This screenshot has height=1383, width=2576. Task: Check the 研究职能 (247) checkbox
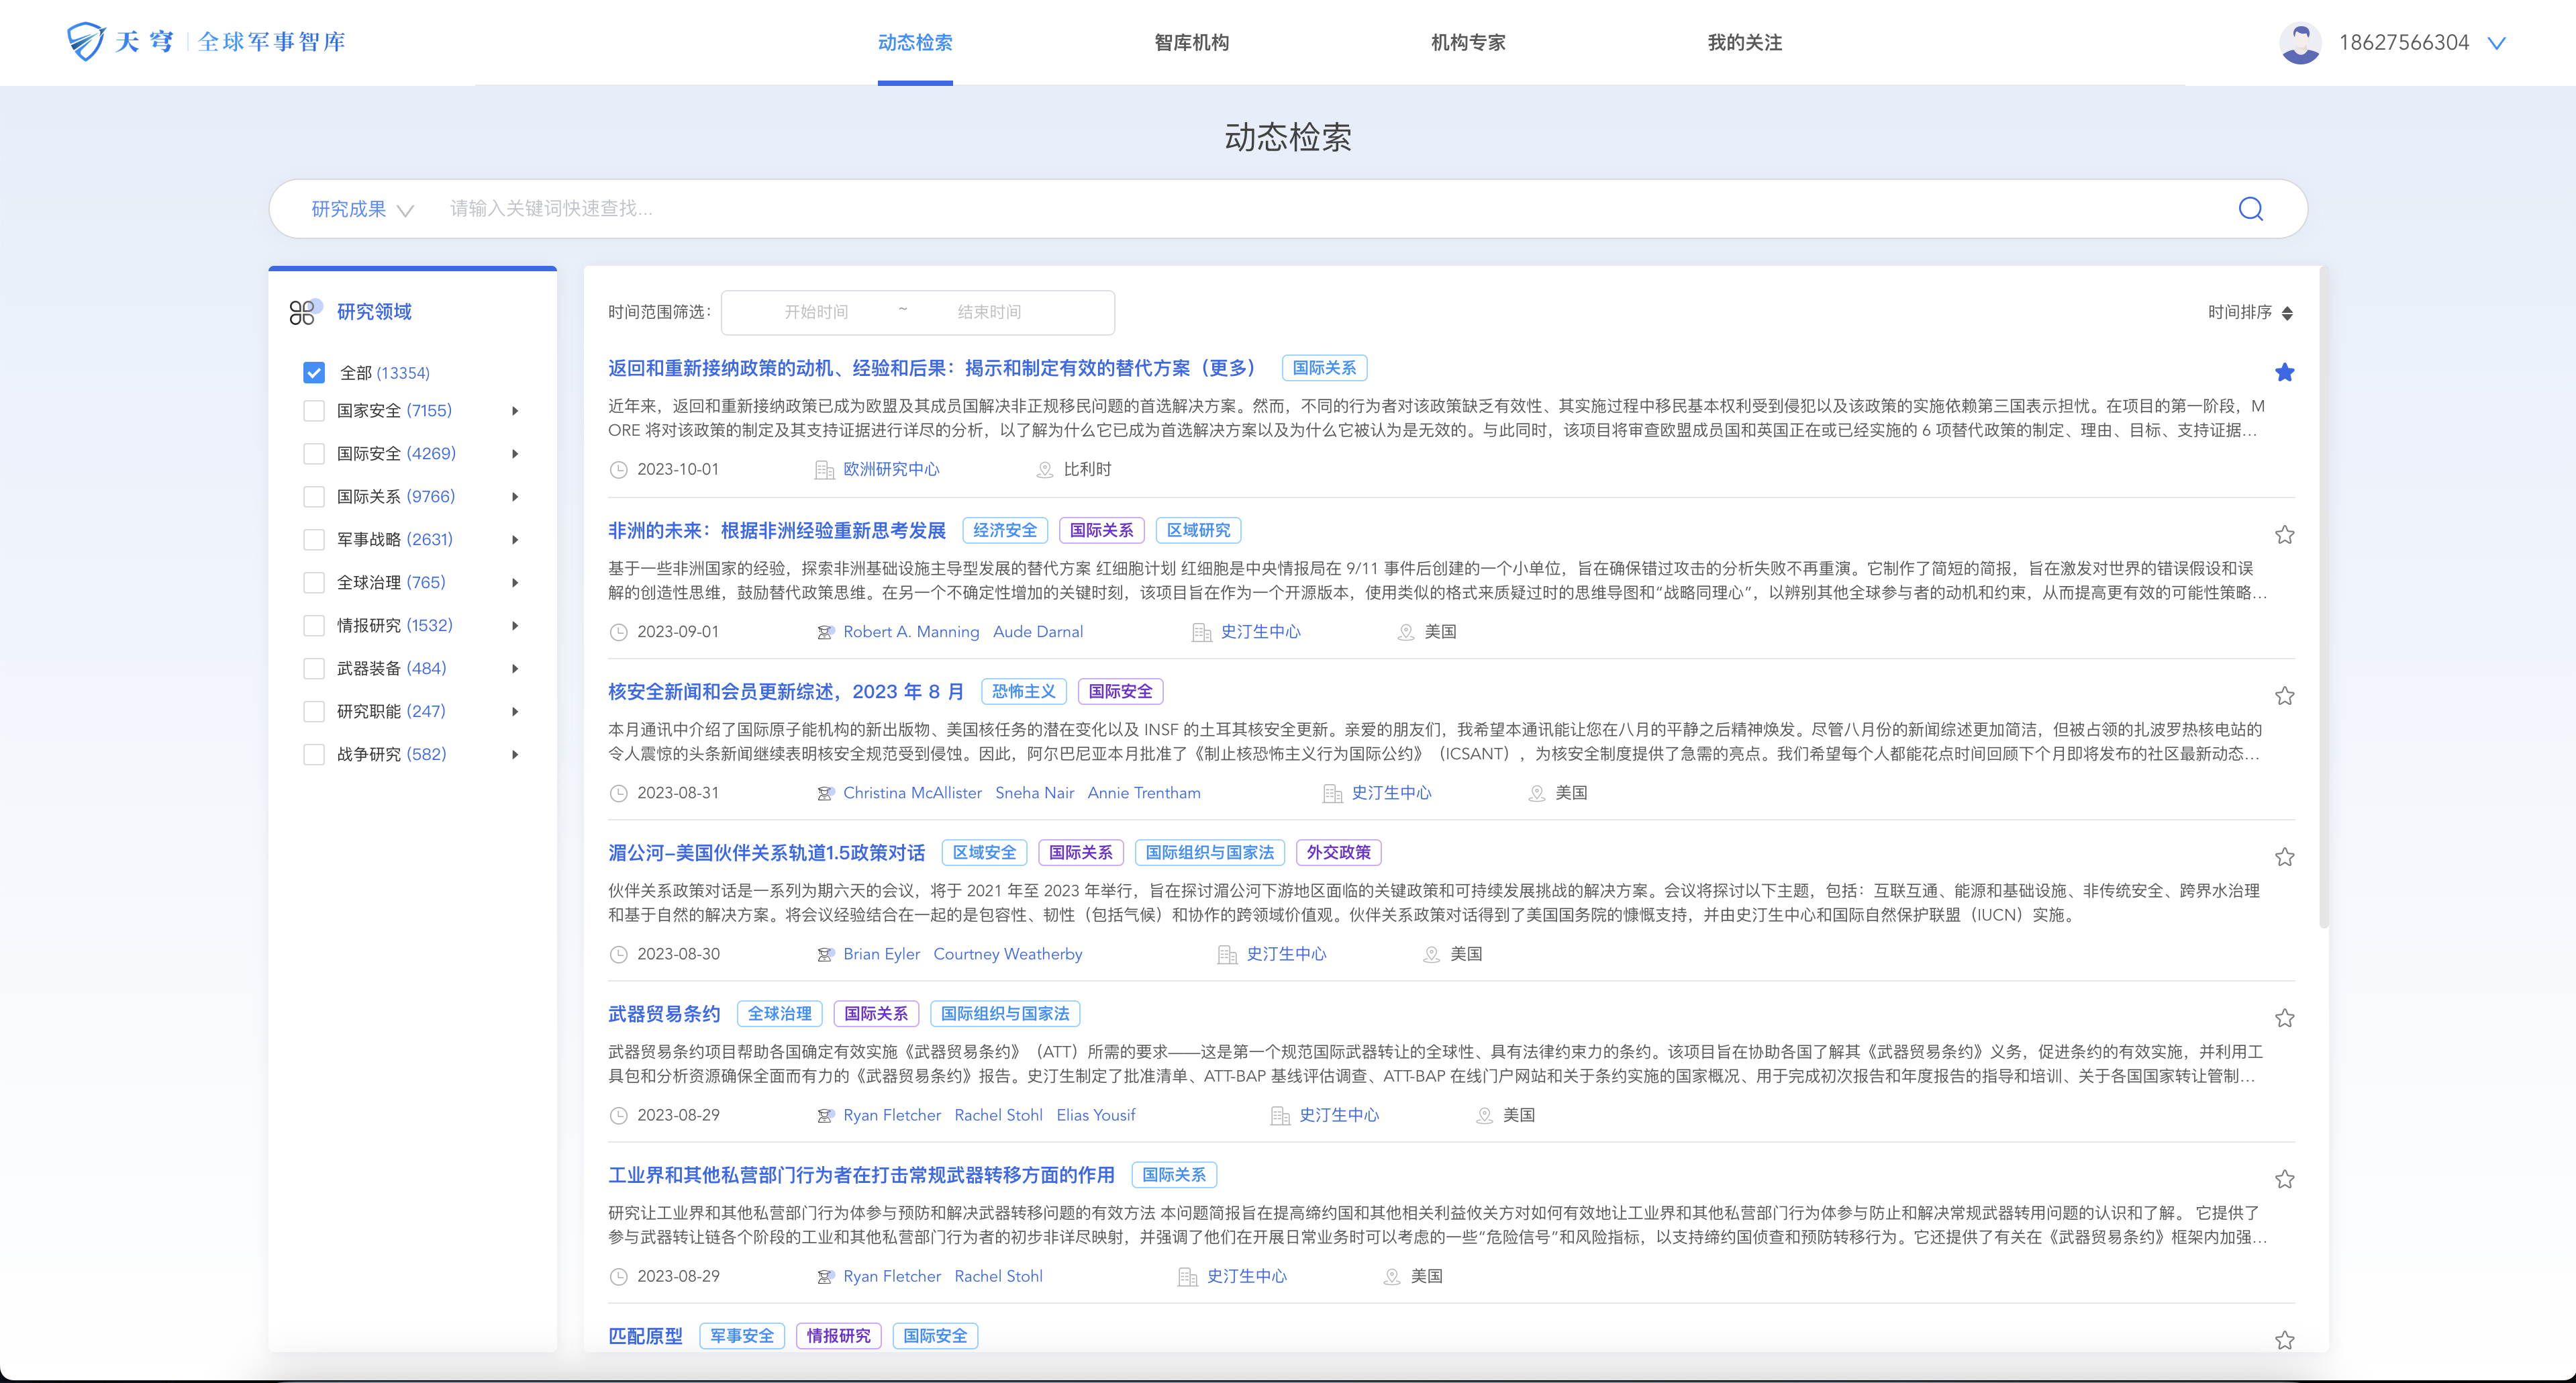pos(314,712)
